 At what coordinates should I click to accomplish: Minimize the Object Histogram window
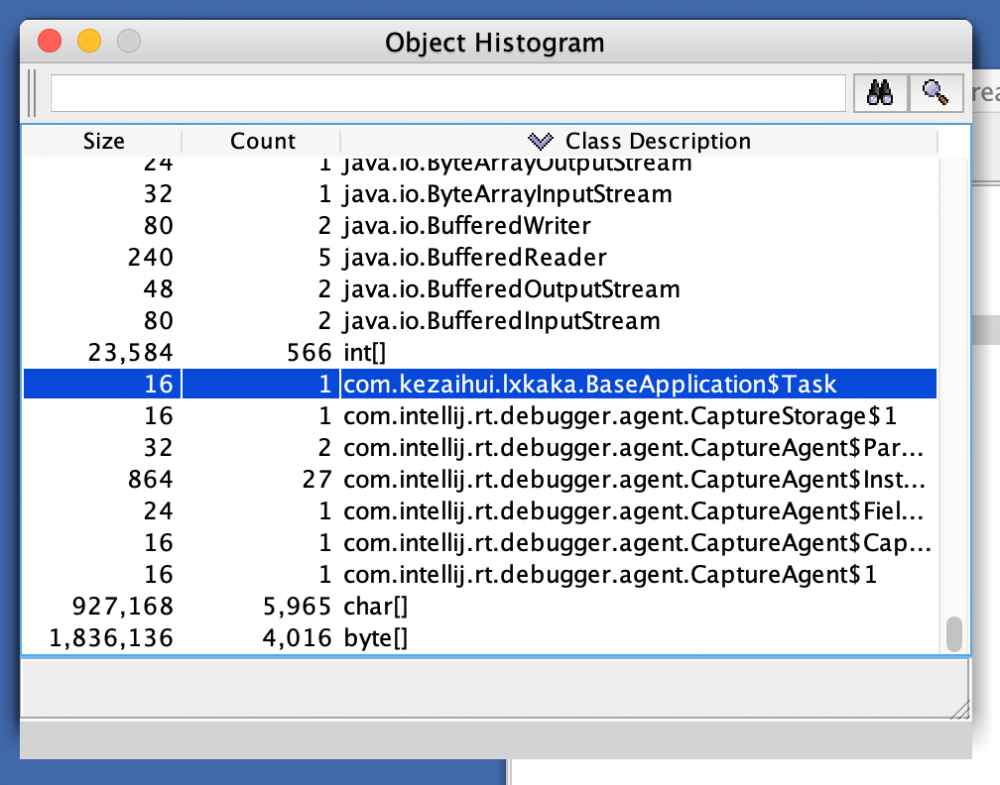pos(89,41)
